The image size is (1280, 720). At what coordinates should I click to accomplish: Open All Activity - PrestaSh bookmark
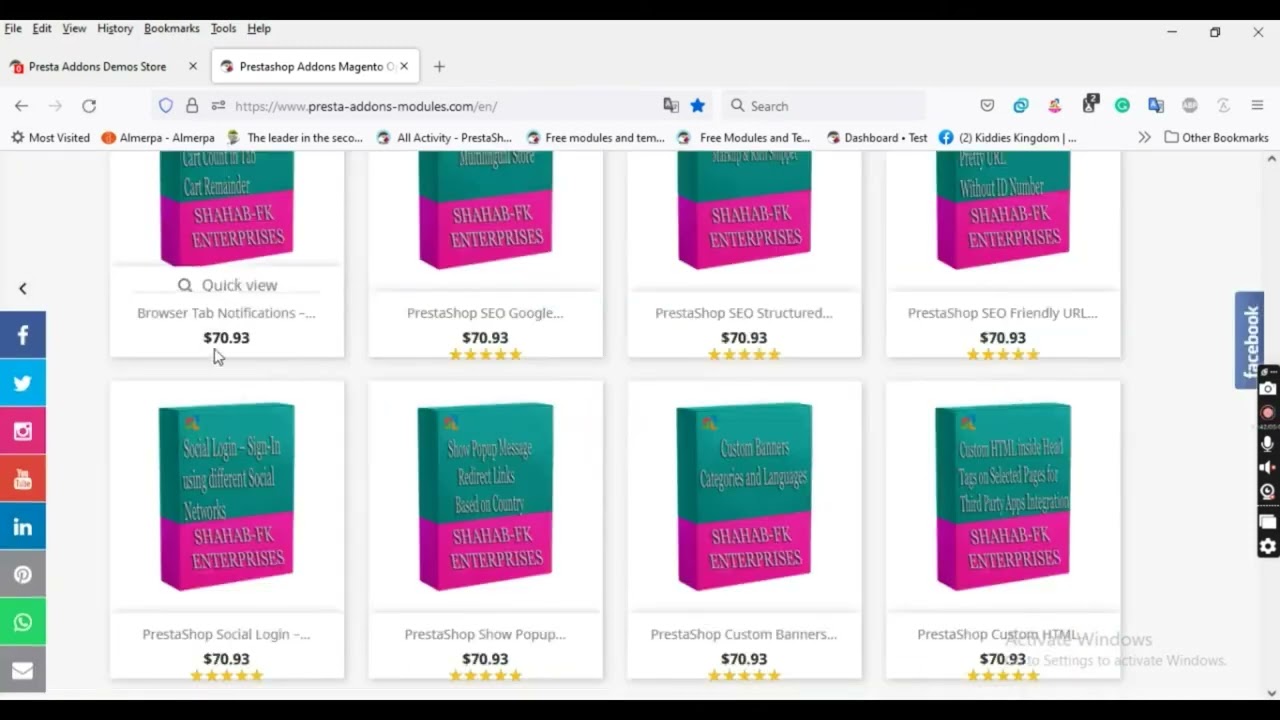tap(443, 137)
